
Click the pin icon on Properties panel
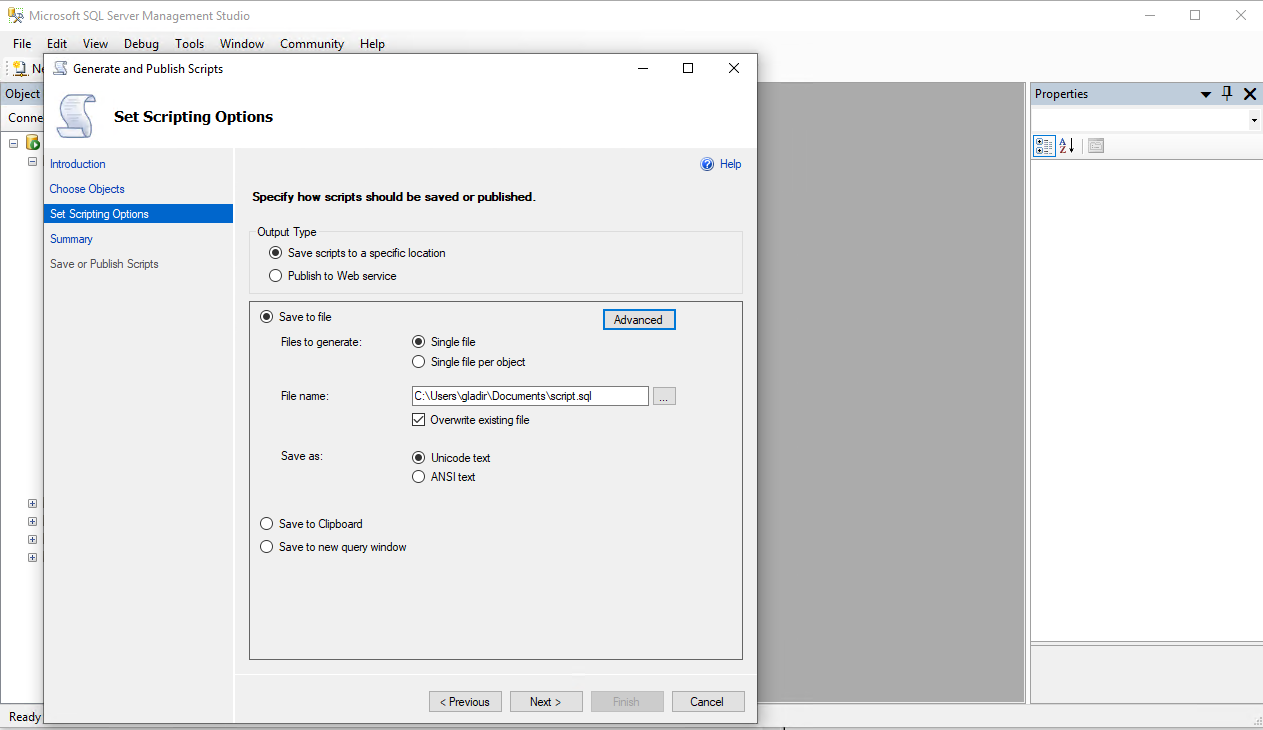click(1226, 93)
